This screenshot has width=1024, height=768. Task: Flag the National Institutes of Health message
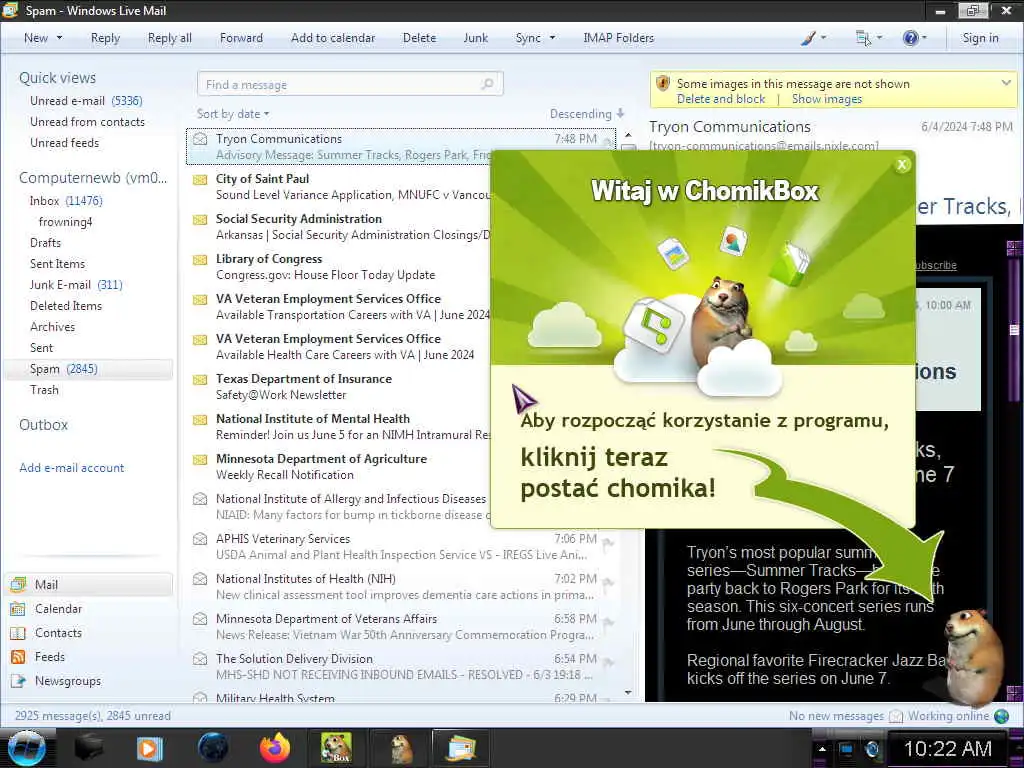click(608, 583)
